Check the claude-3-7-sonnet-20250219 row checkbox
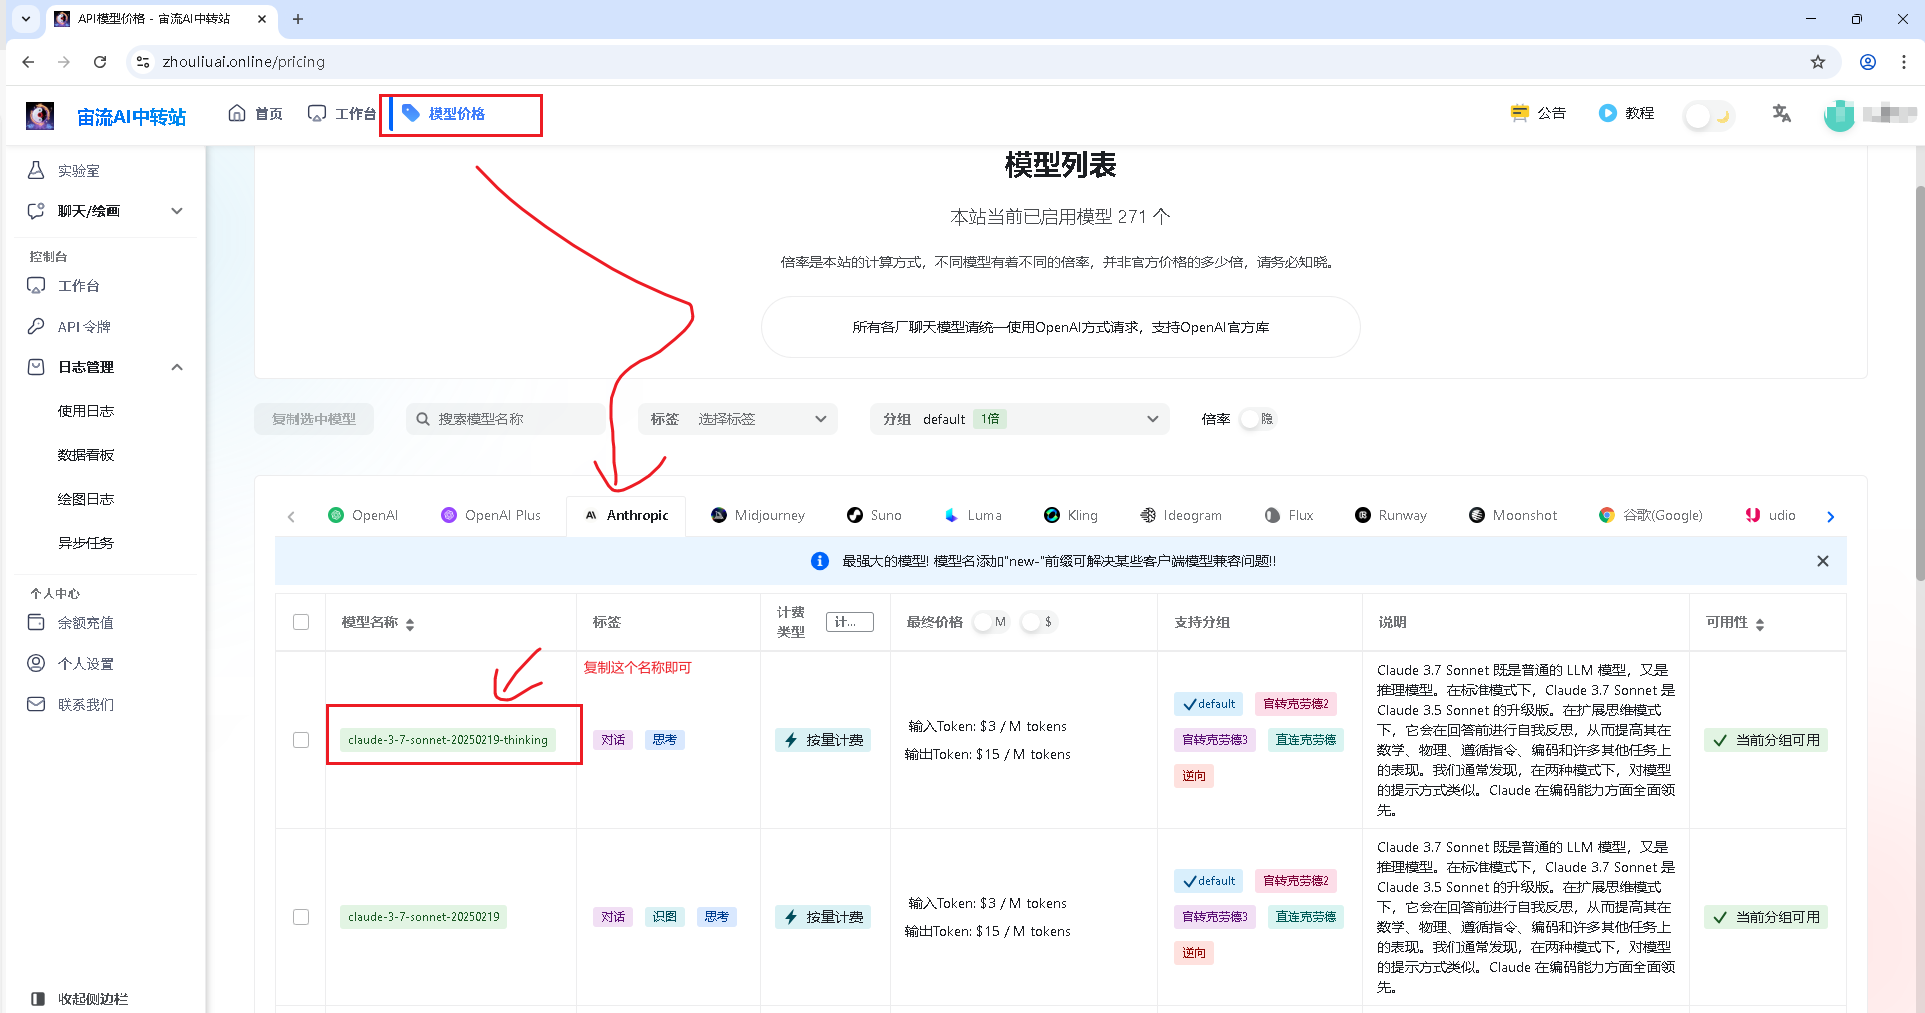 coord(301,917)
